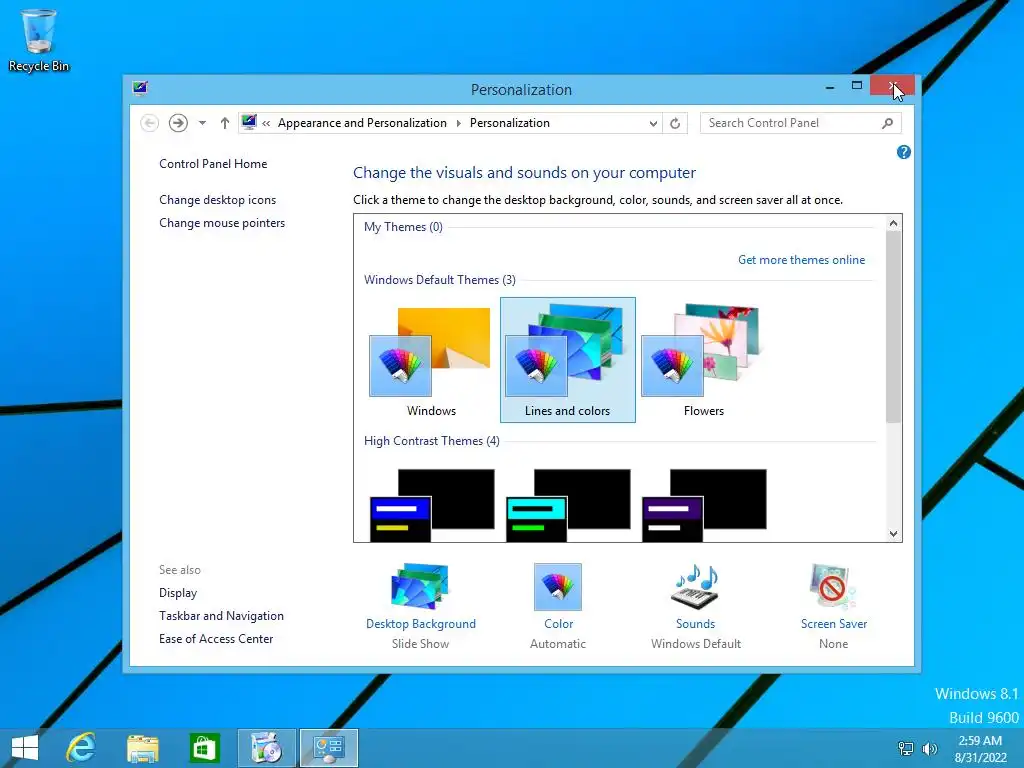Image resolution: width=1024 pixels, height=768 pixels.
Task: Open the recent locations dropdown arrow
Action: [x=202, y=123]
